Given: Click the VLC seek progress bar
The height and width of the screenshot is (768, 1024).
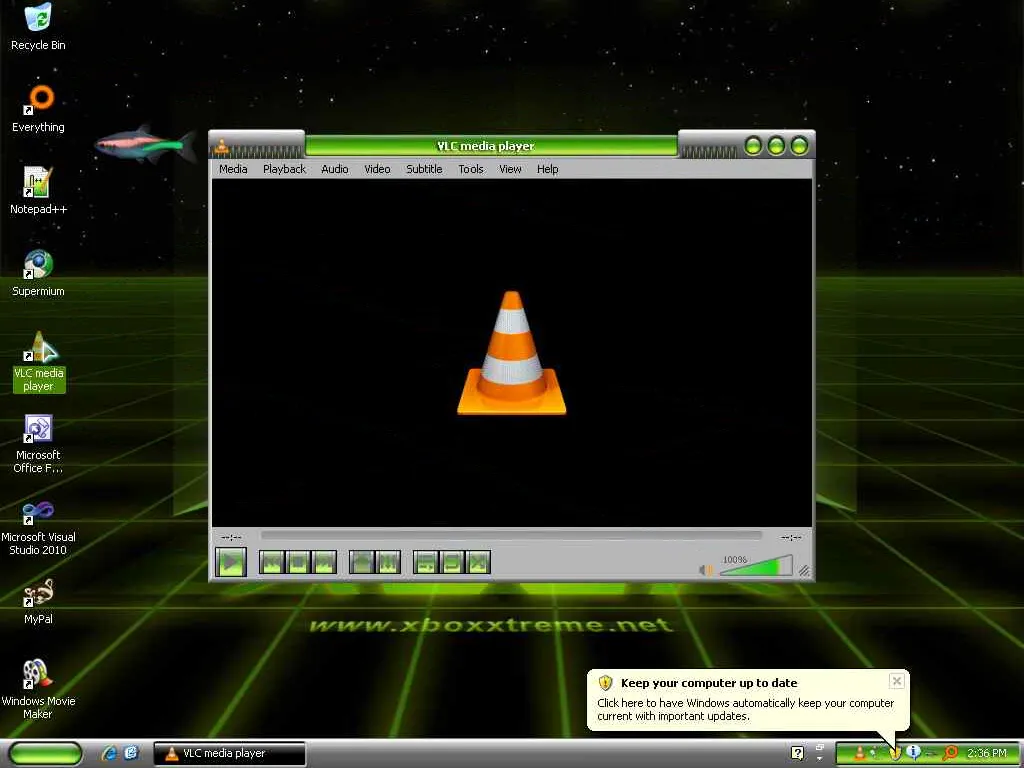Looking at the screenshot, I should (x=511, y=536).
